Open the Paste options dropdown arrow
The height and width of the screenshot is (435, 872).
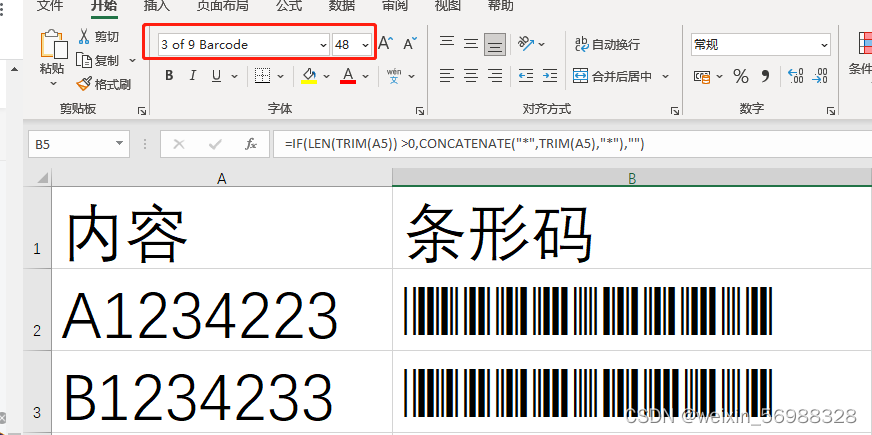click(53, 84)
